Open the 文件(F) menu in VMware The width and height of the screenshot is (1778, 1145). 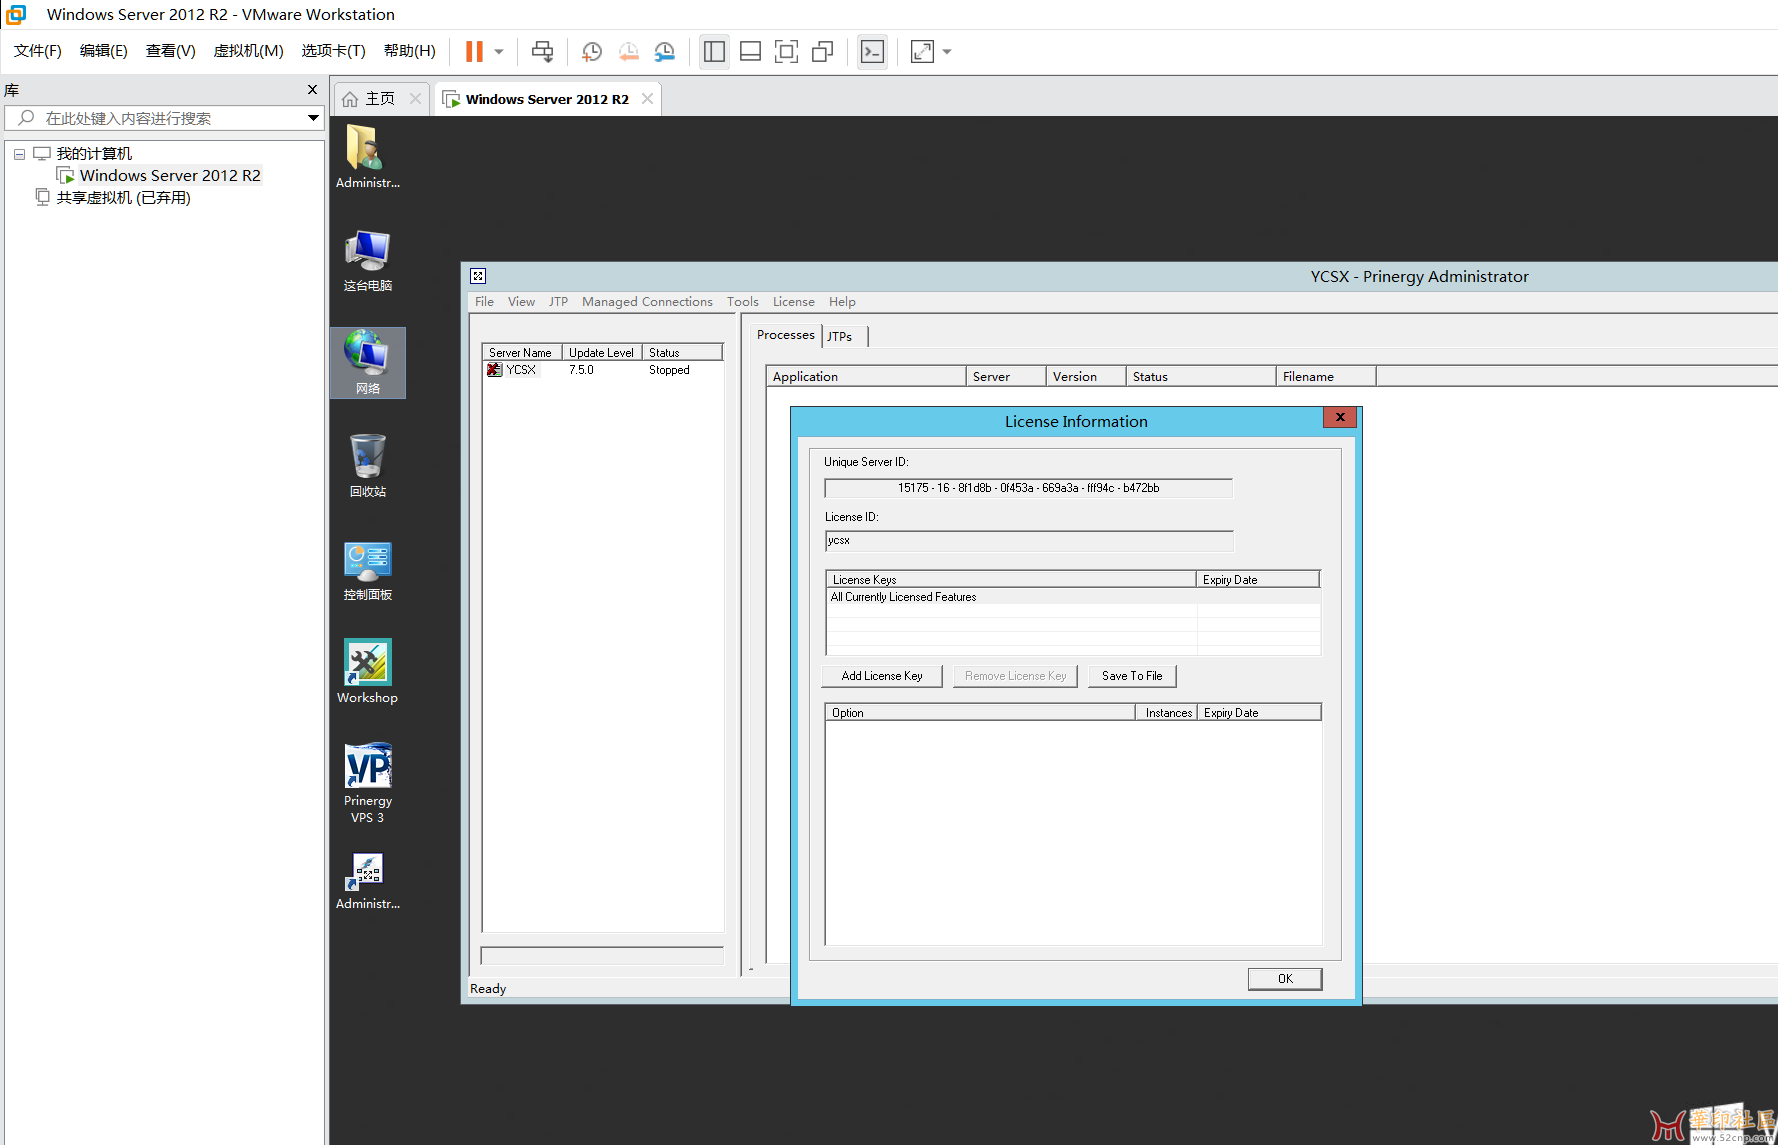point(38,51)
